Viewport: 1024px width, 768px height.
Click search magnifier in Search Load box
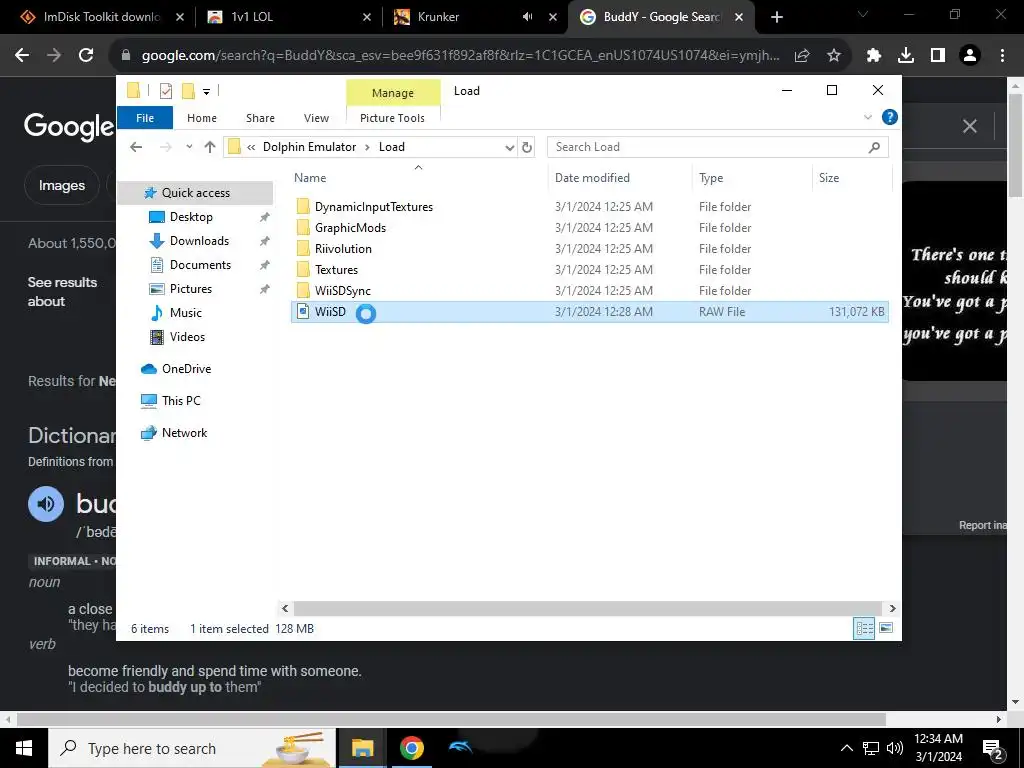click(x=874, y=147)
